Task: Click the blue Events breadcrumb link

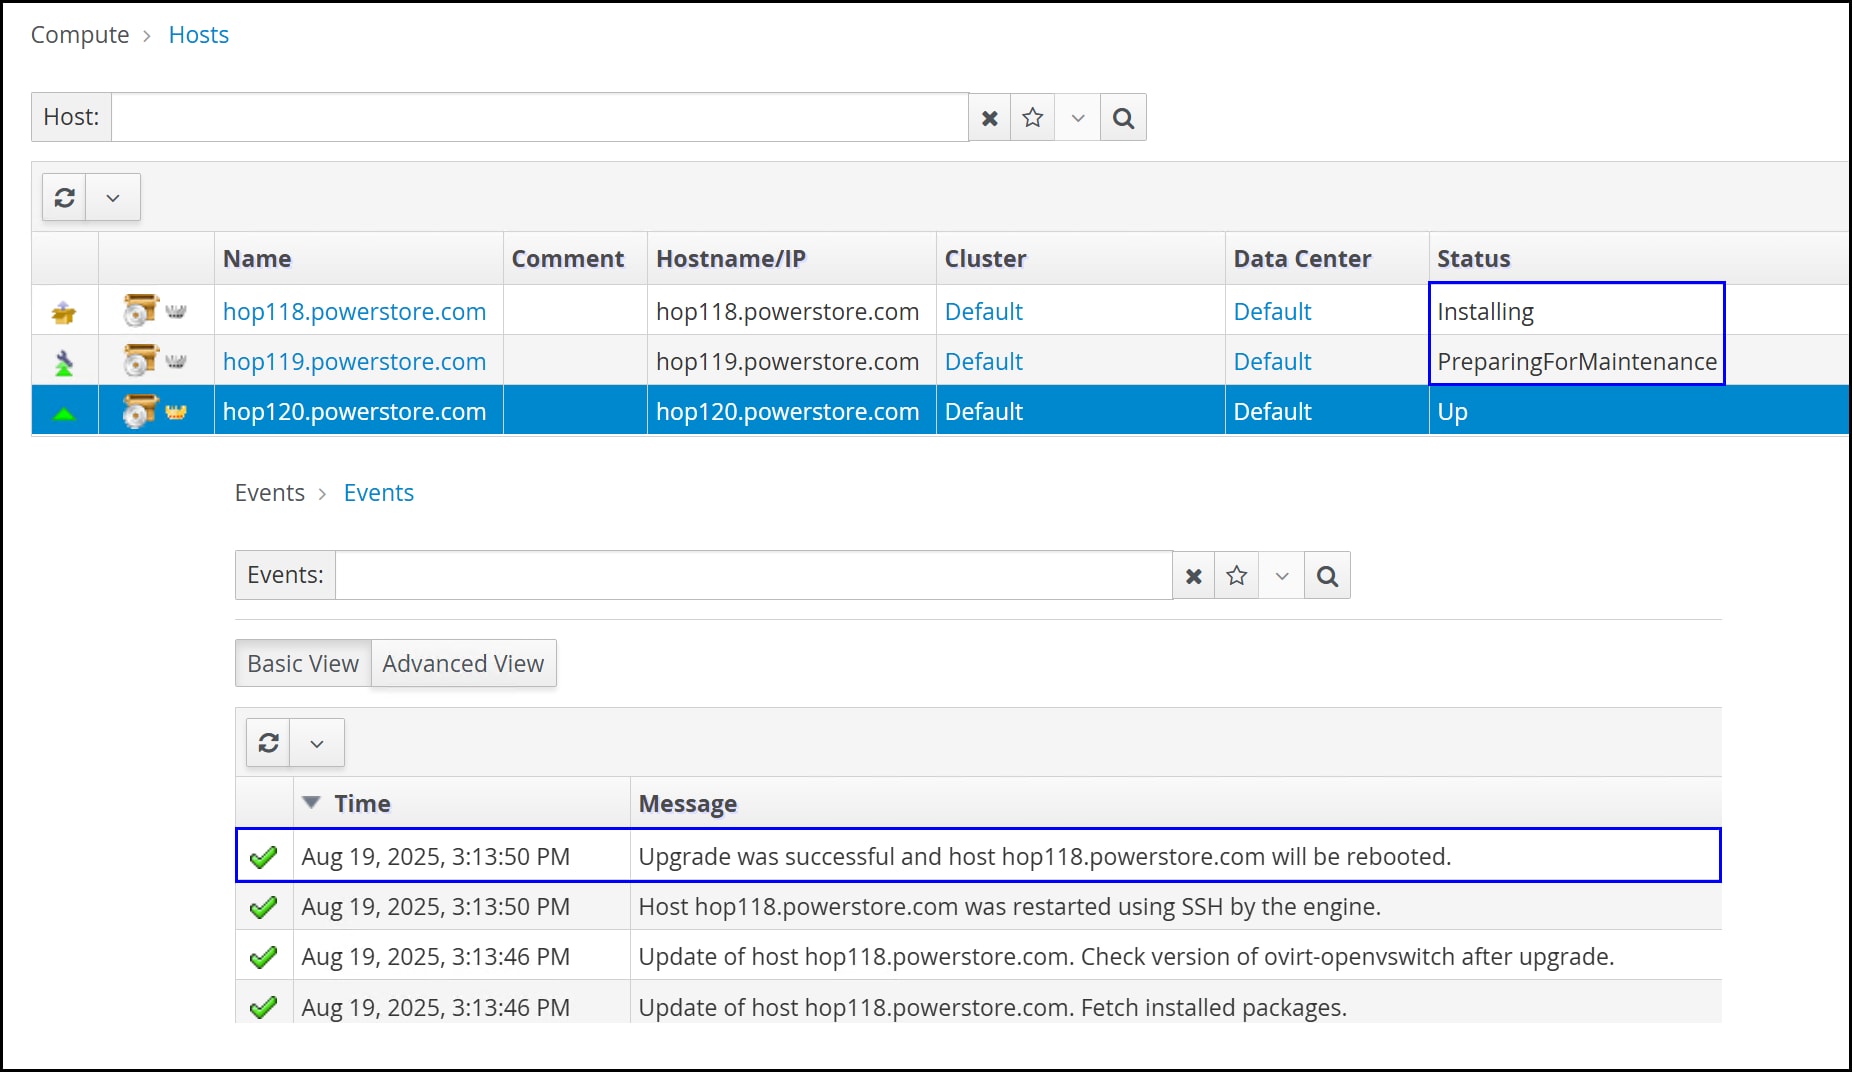Action: coord(378,493)
